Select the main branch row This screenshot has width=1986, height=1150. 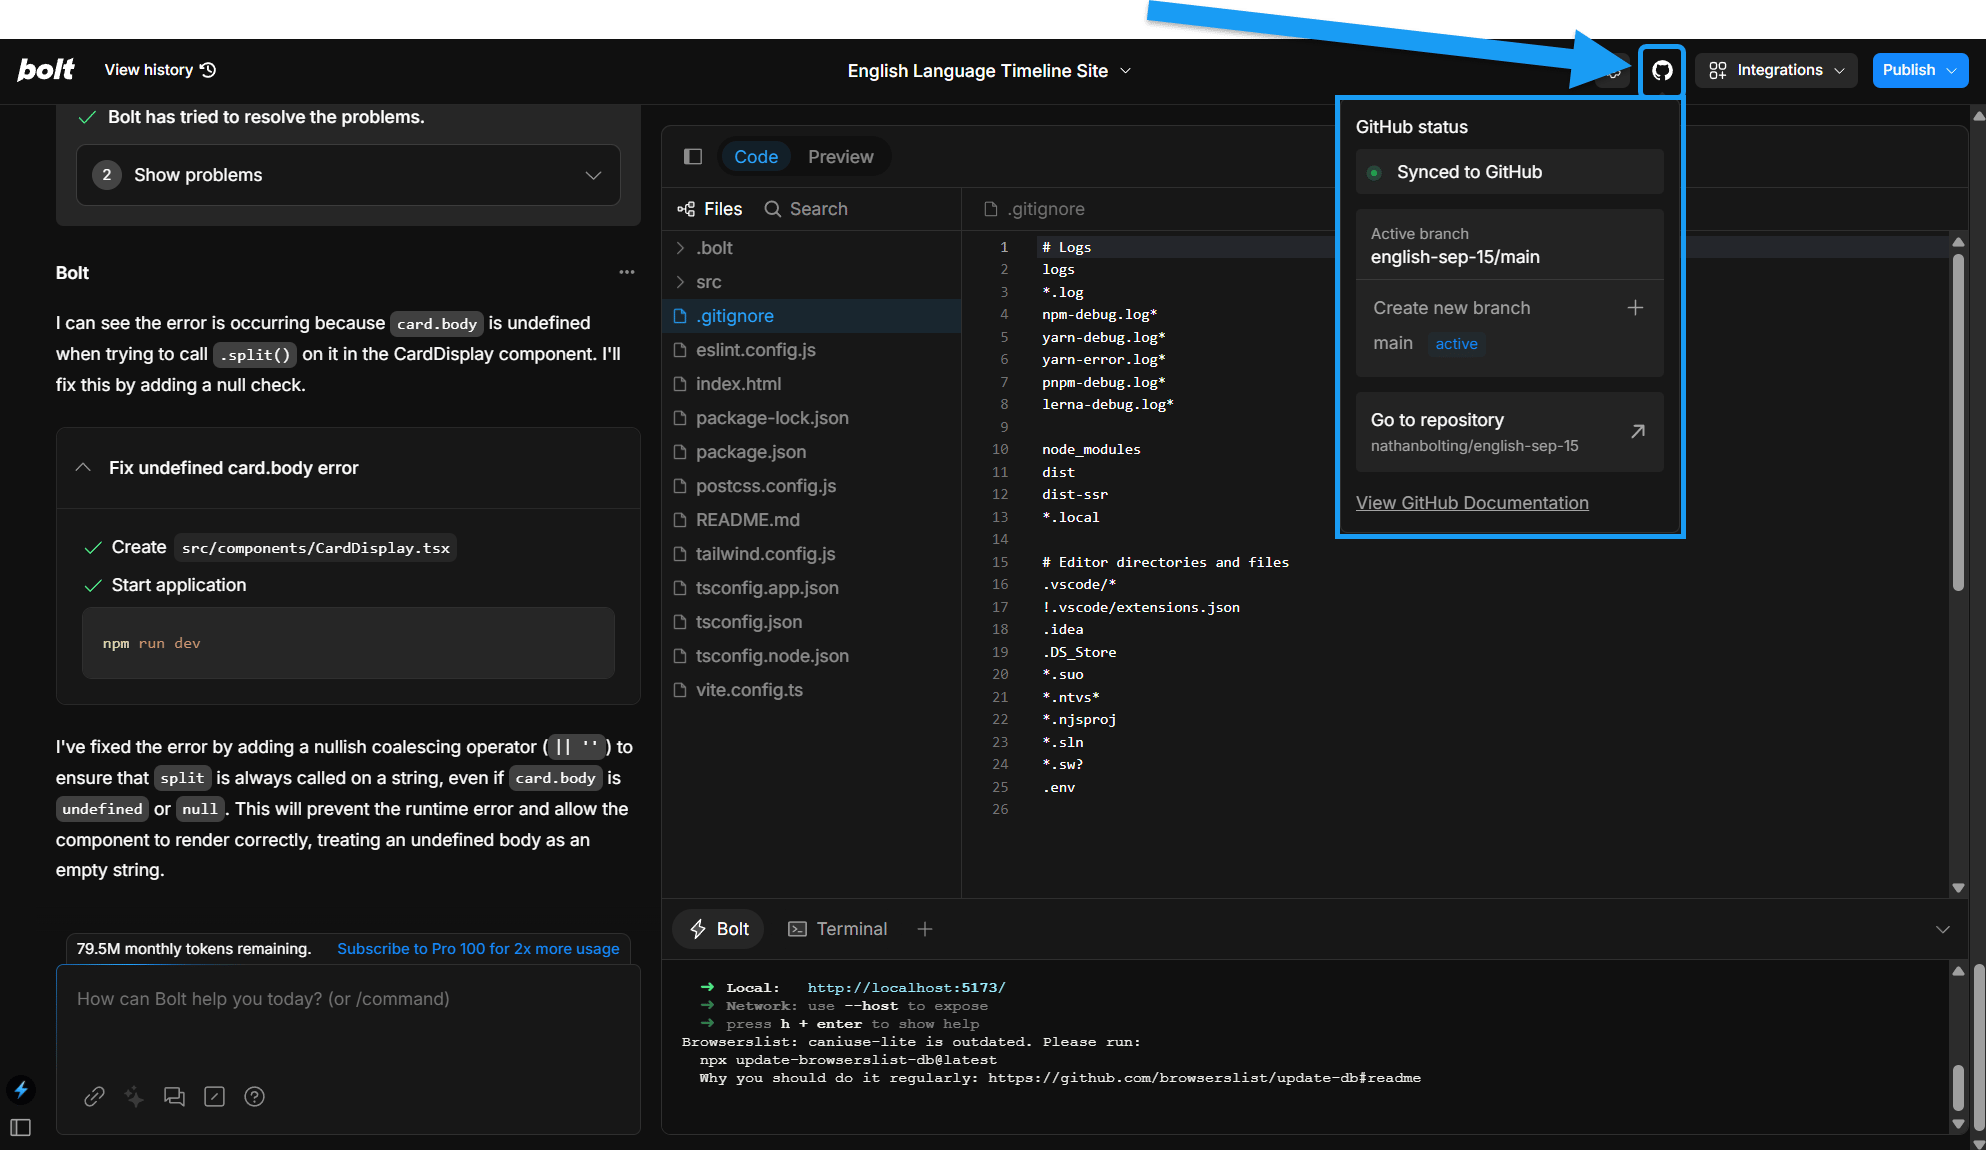[1509, 344]
